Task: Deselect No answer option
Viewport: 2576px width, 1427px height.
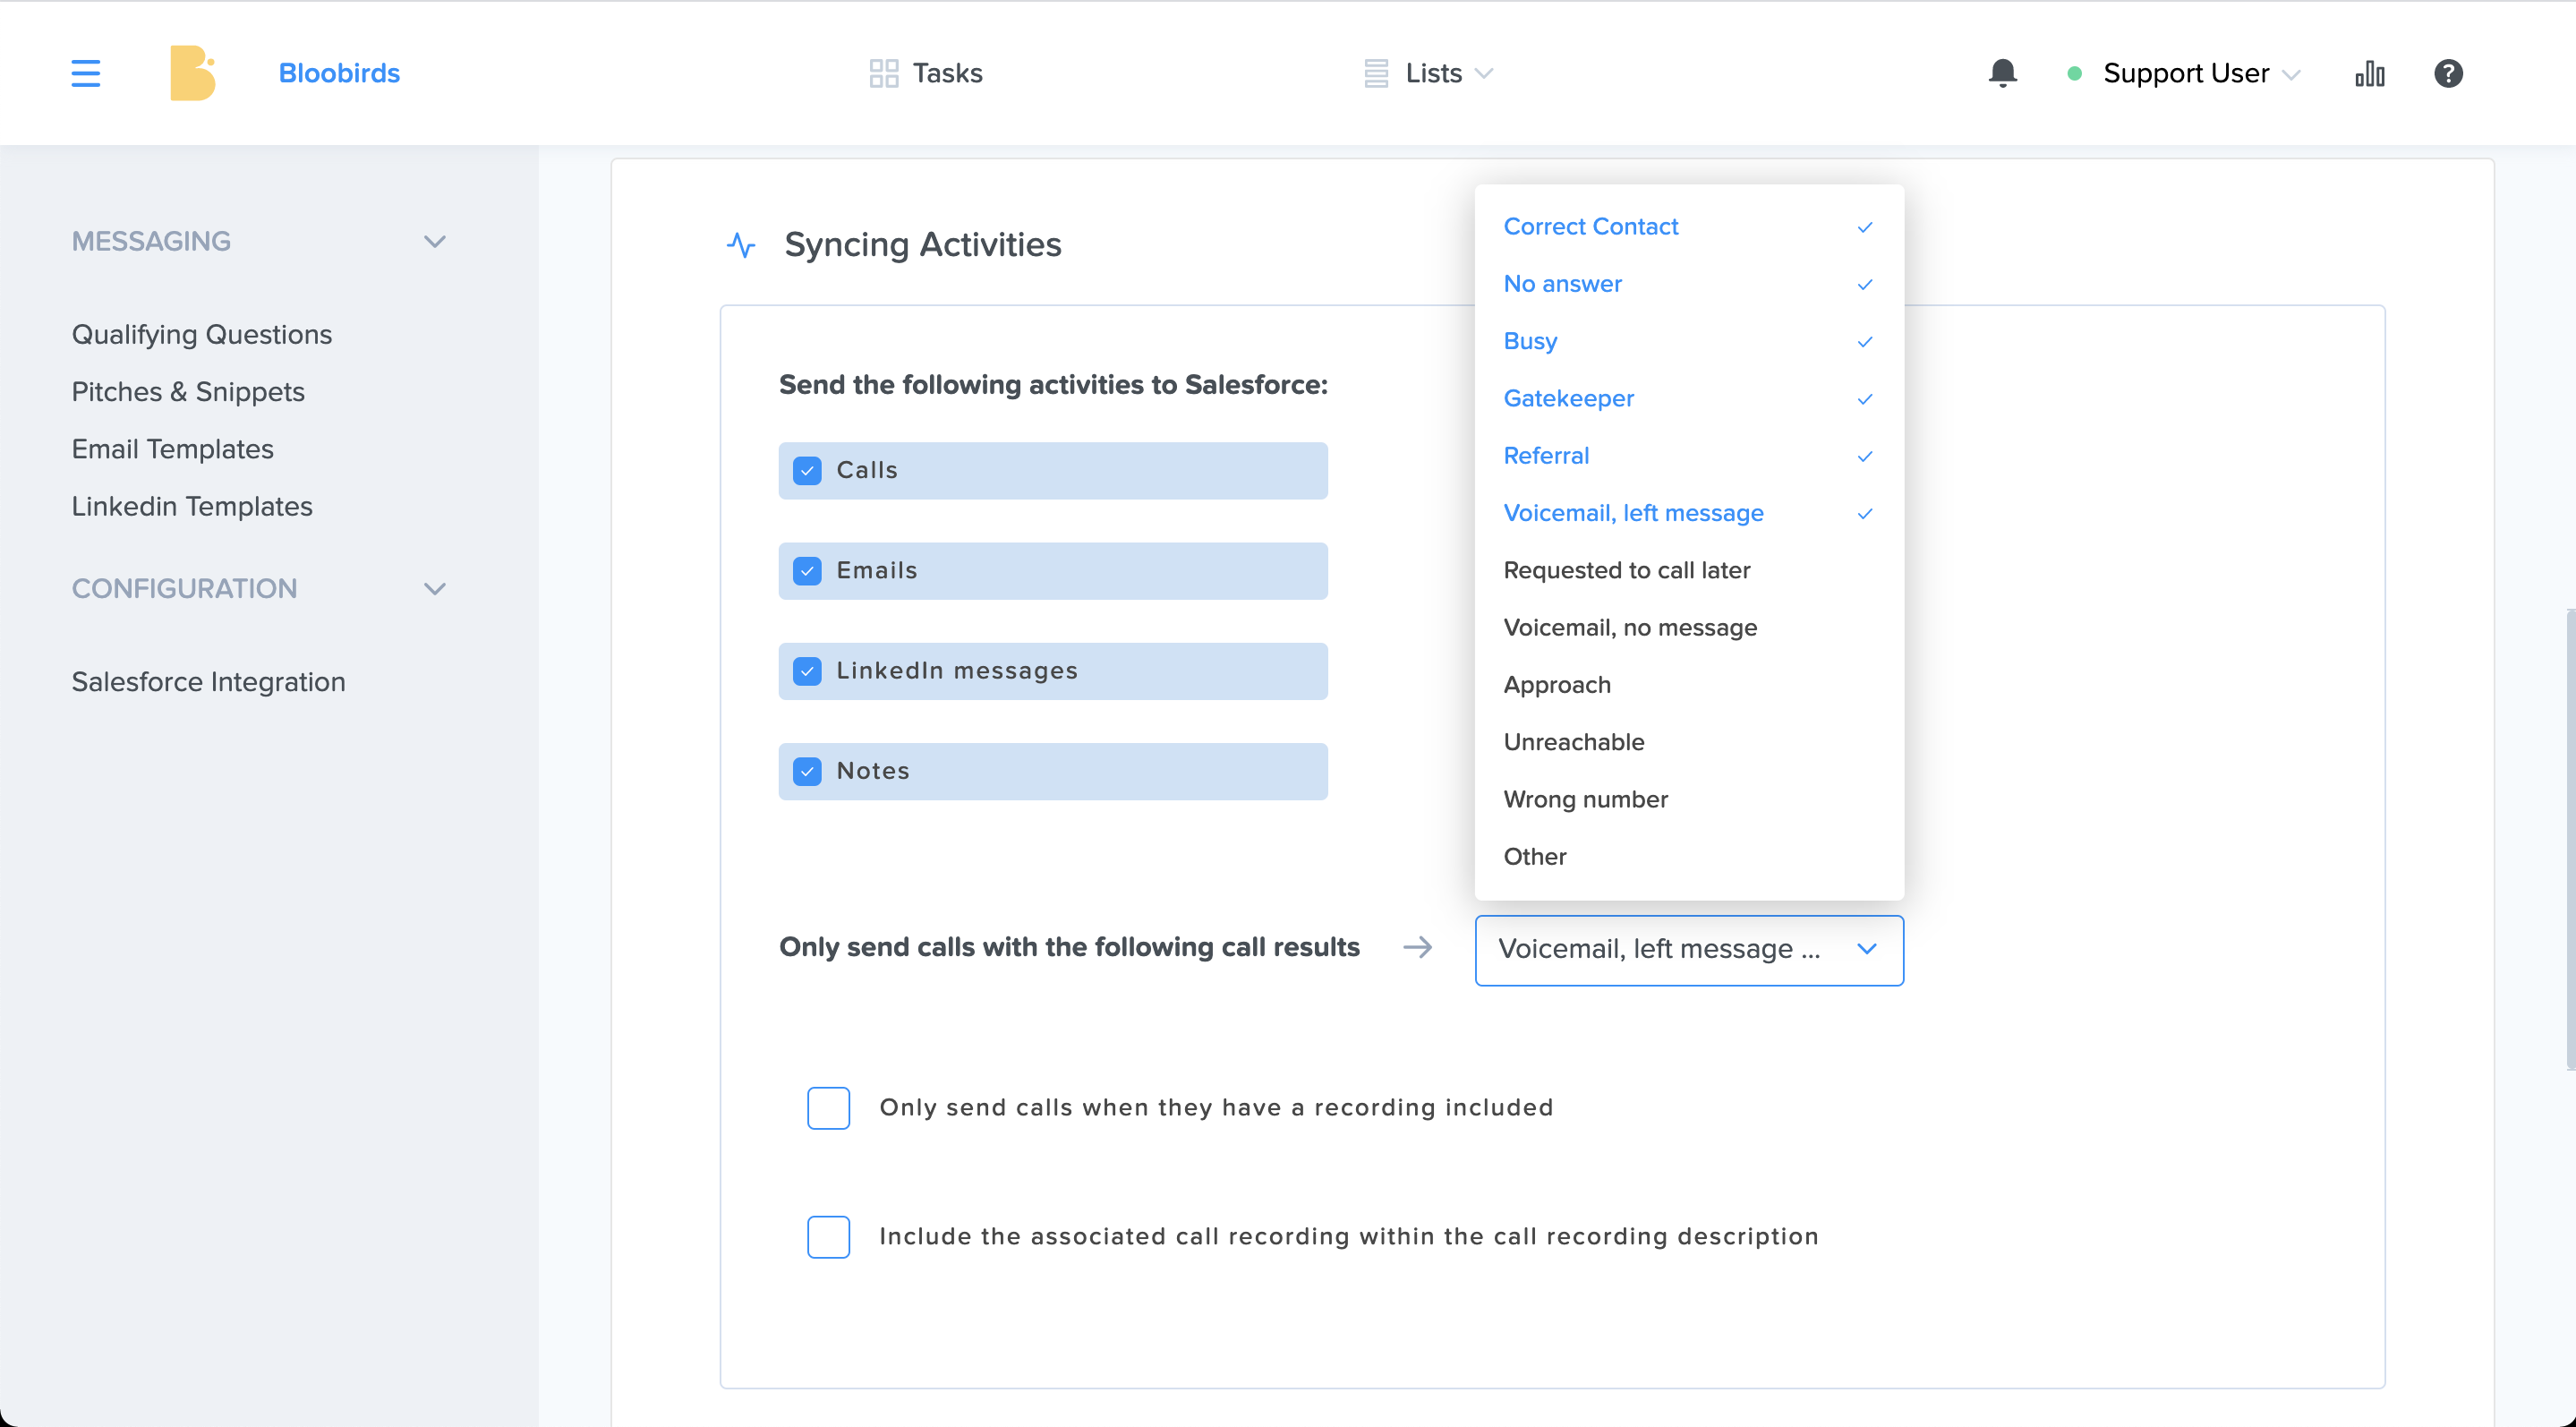Action: pos(1689,284)
